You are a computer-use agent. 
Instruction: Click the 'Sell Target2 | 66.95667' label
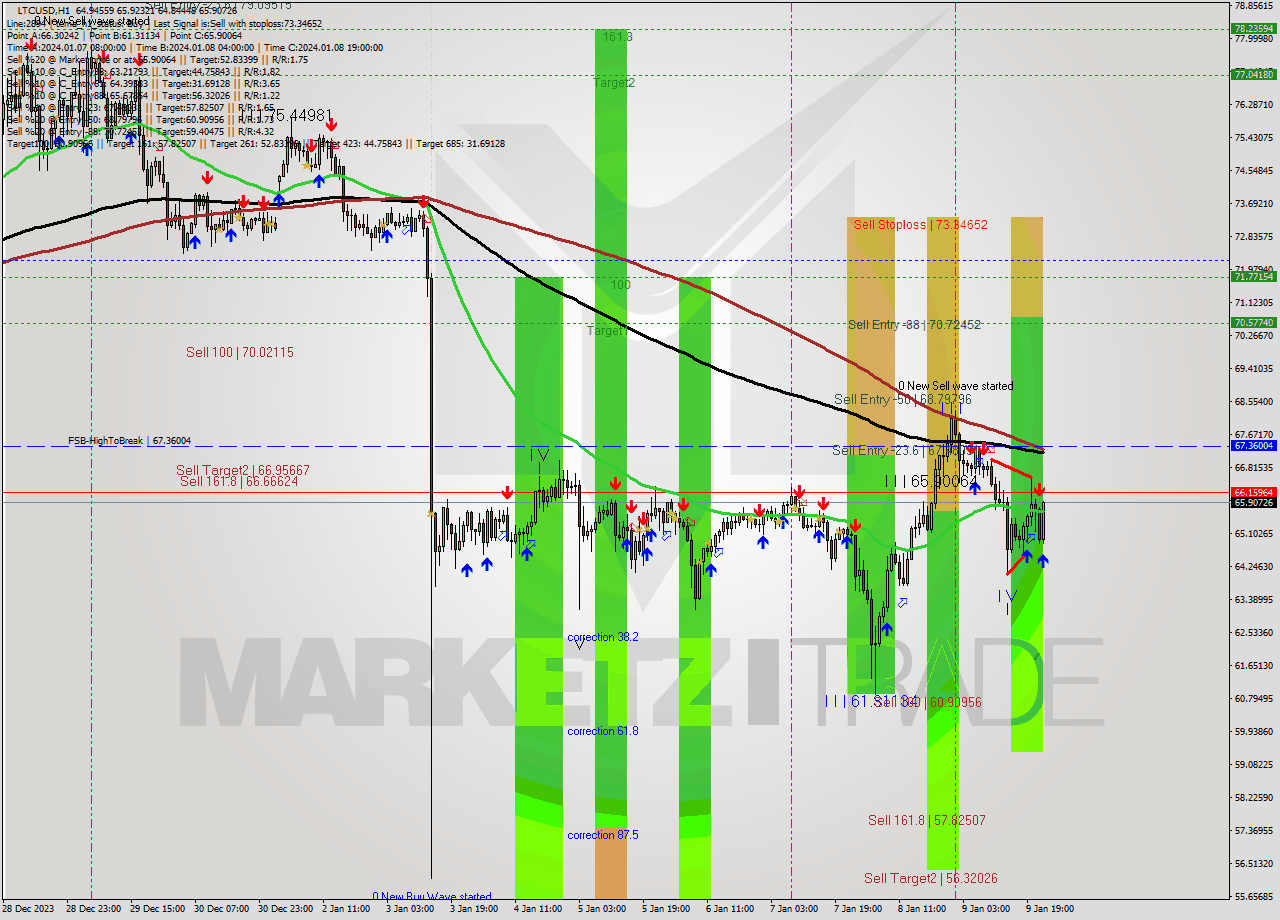pyautogui.click(x=243, y=470)
